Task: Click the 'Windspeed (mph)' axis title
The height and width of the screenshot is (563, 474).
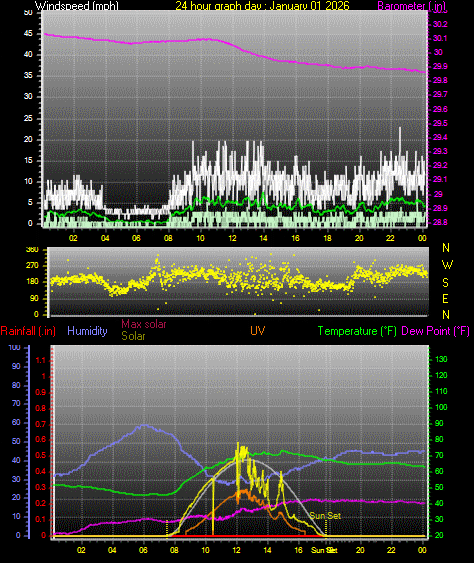Action: 76,6
